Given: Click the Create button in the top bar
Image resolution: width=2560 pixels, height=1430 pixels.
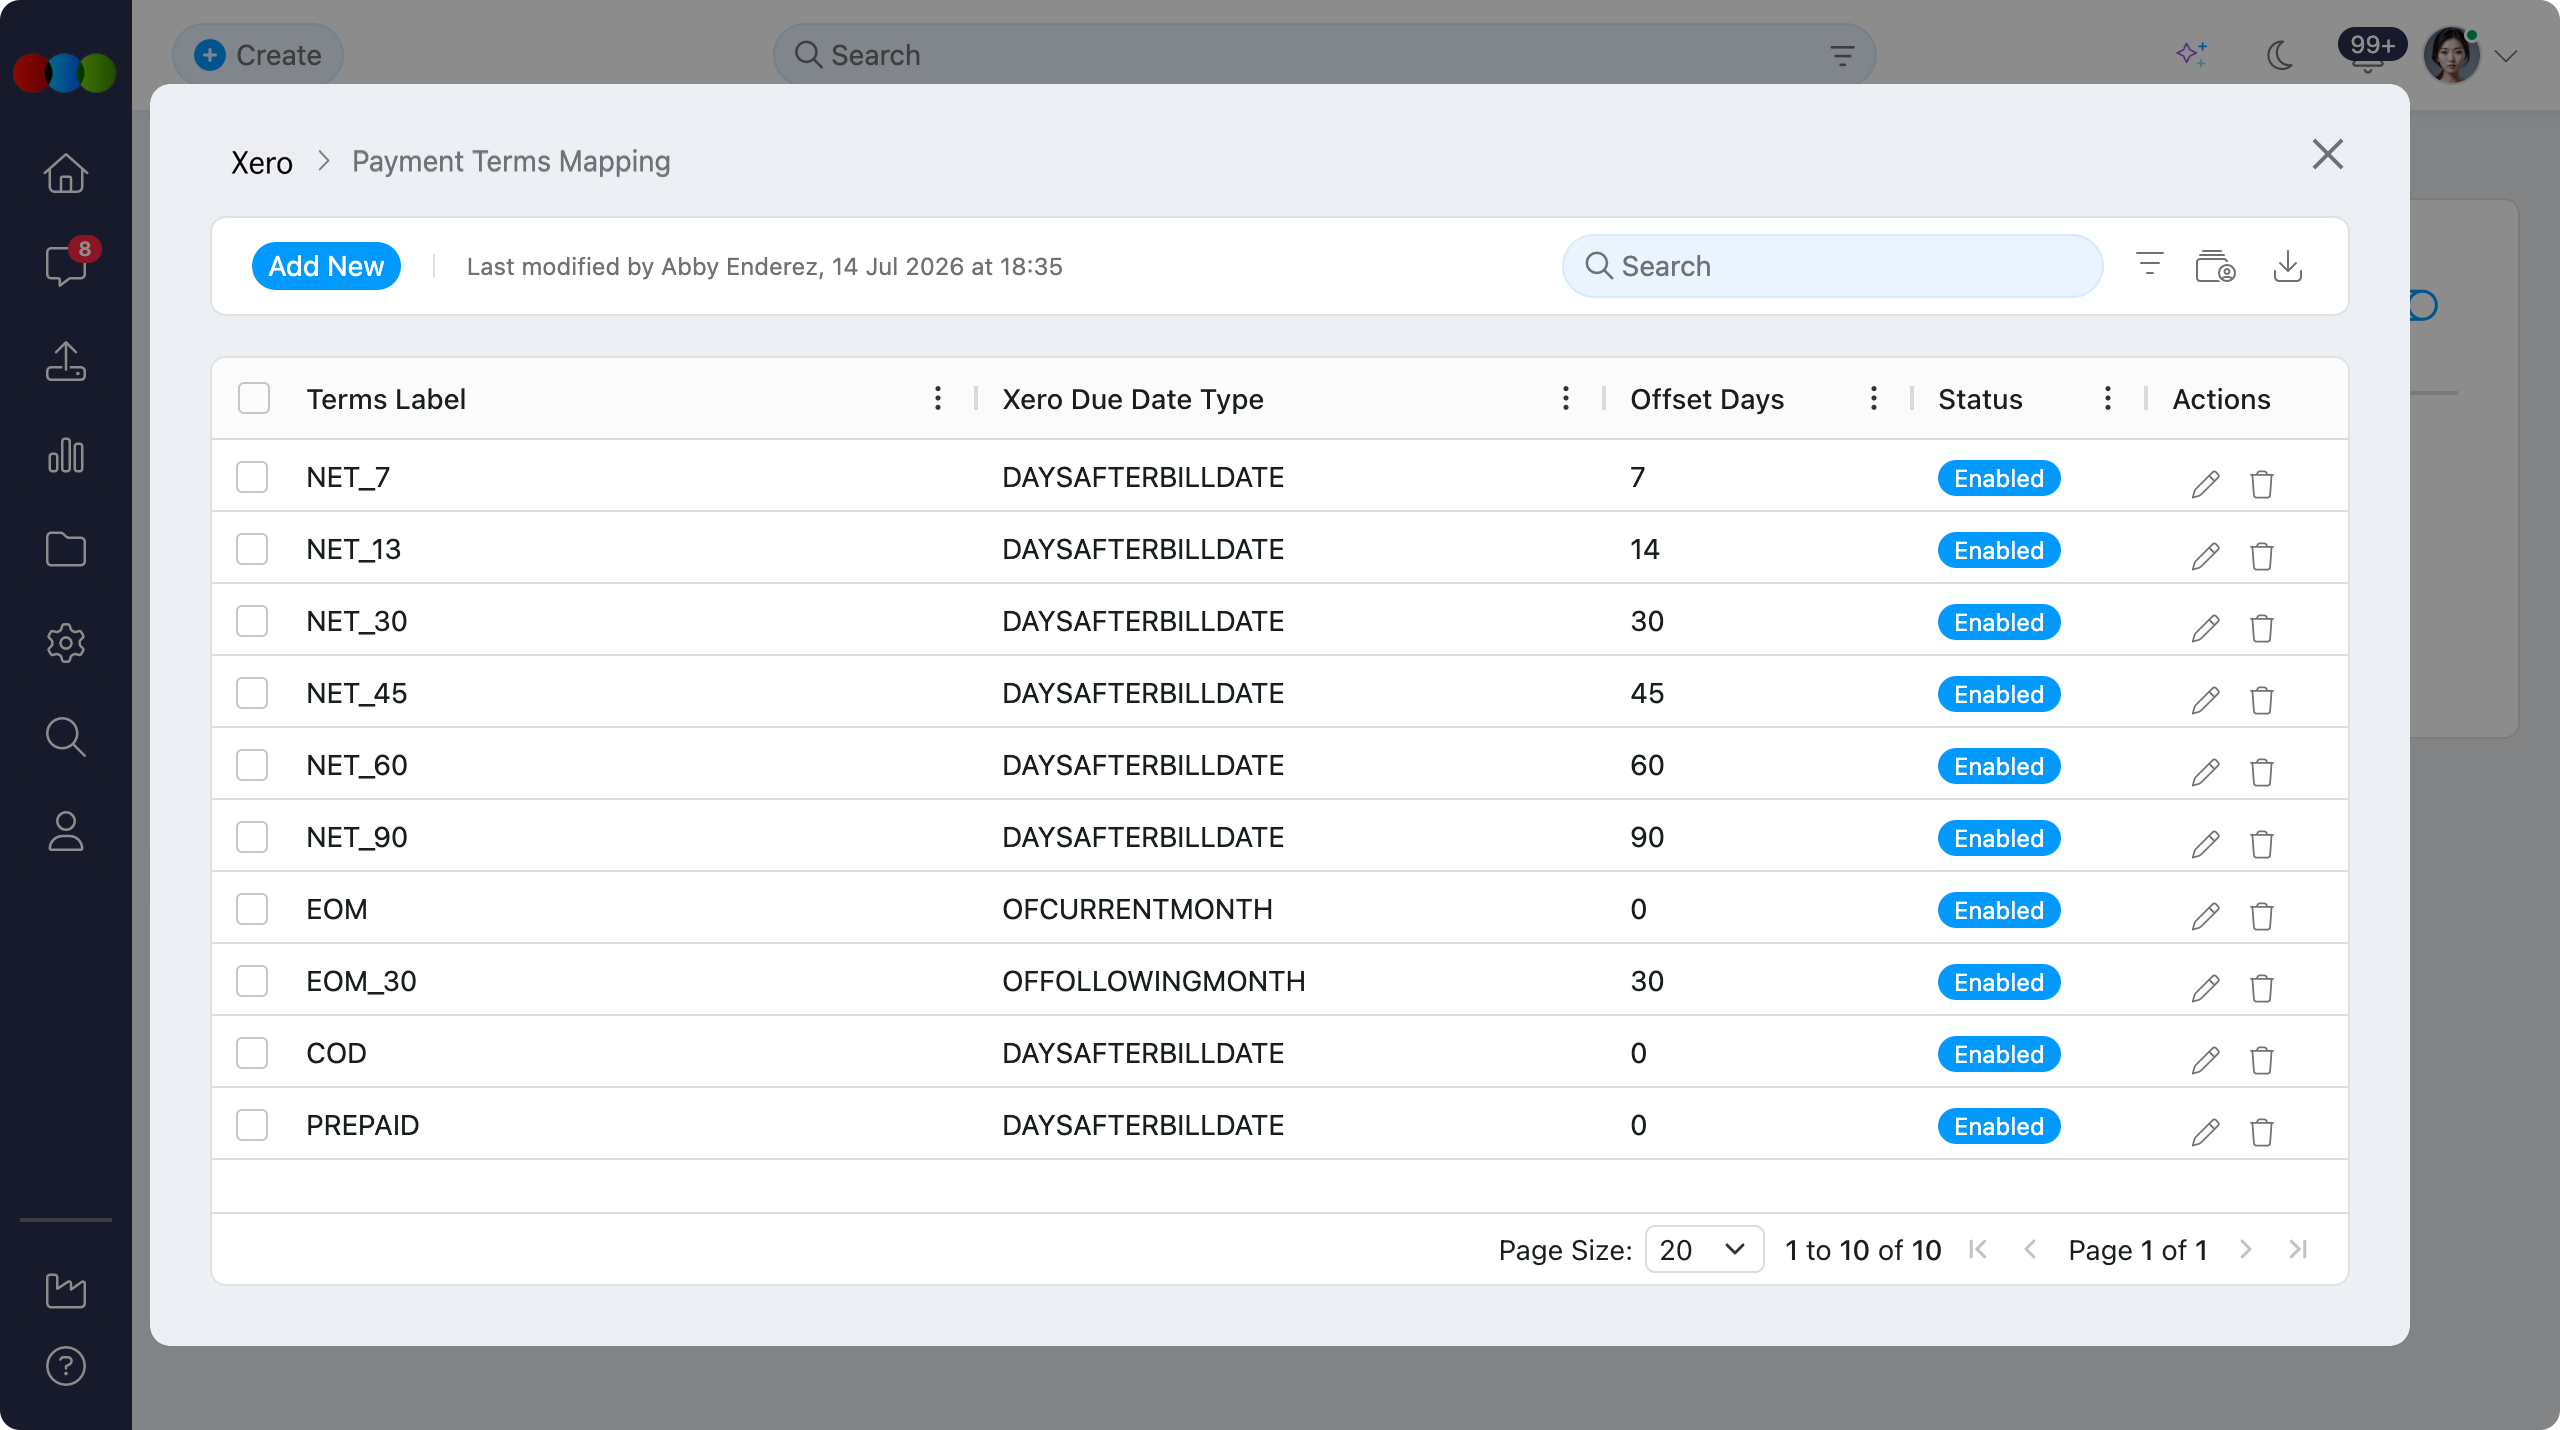Looking at the screenshot, I should pos(258,55).
